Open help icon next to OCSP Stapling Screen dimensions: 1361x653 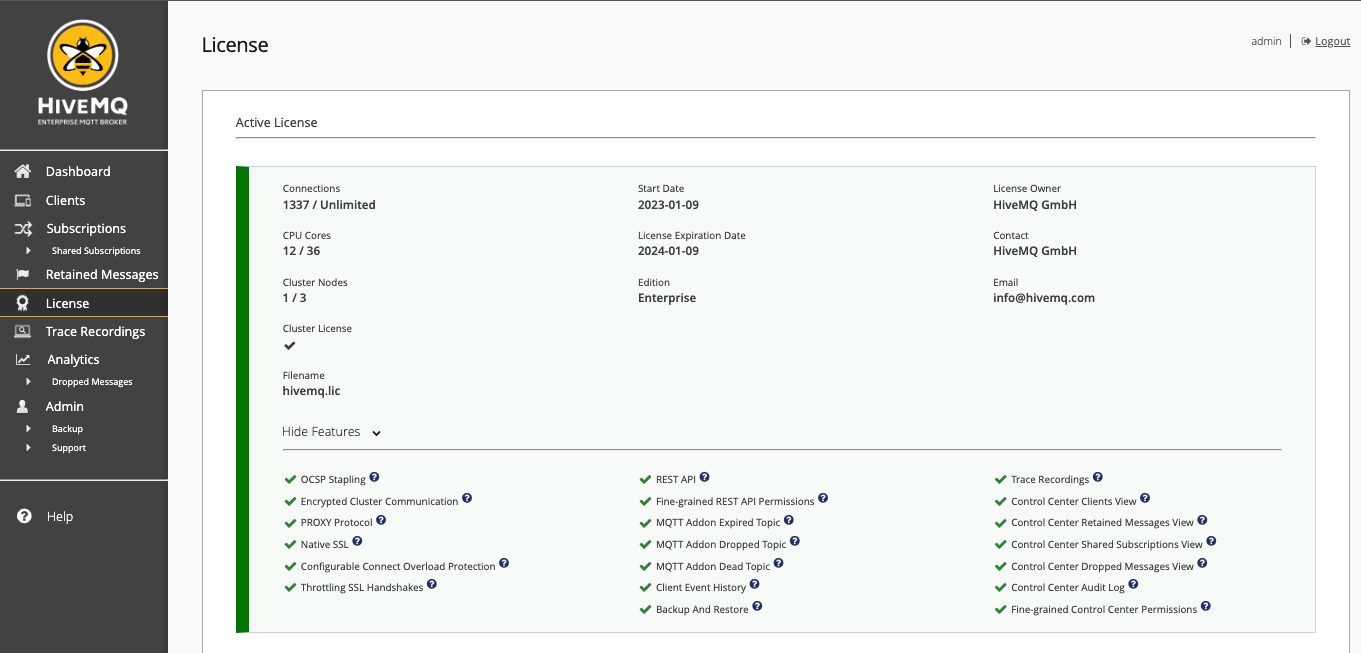pyautogui.click(x=374, y=478)
